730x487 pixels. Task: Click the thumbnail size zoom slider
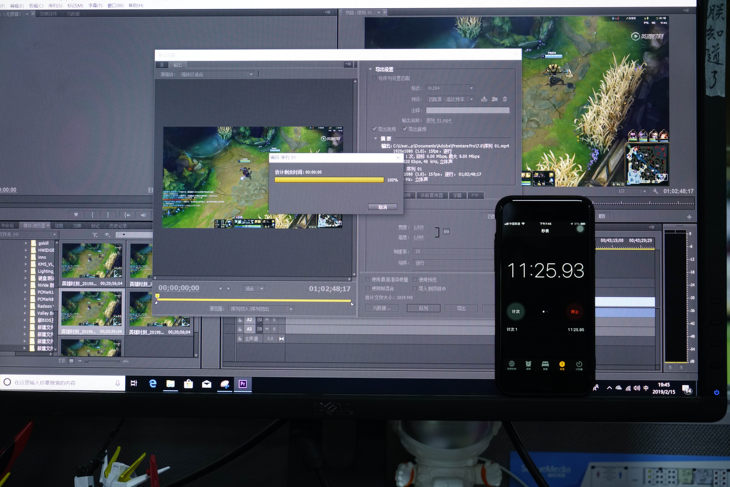pyautogui.click(x=105, y=361)
